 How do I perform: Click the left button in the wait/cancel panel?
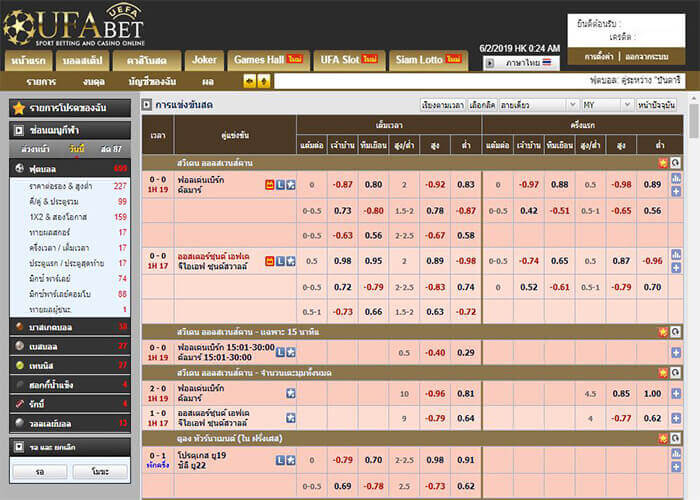[x=40, y=471]
